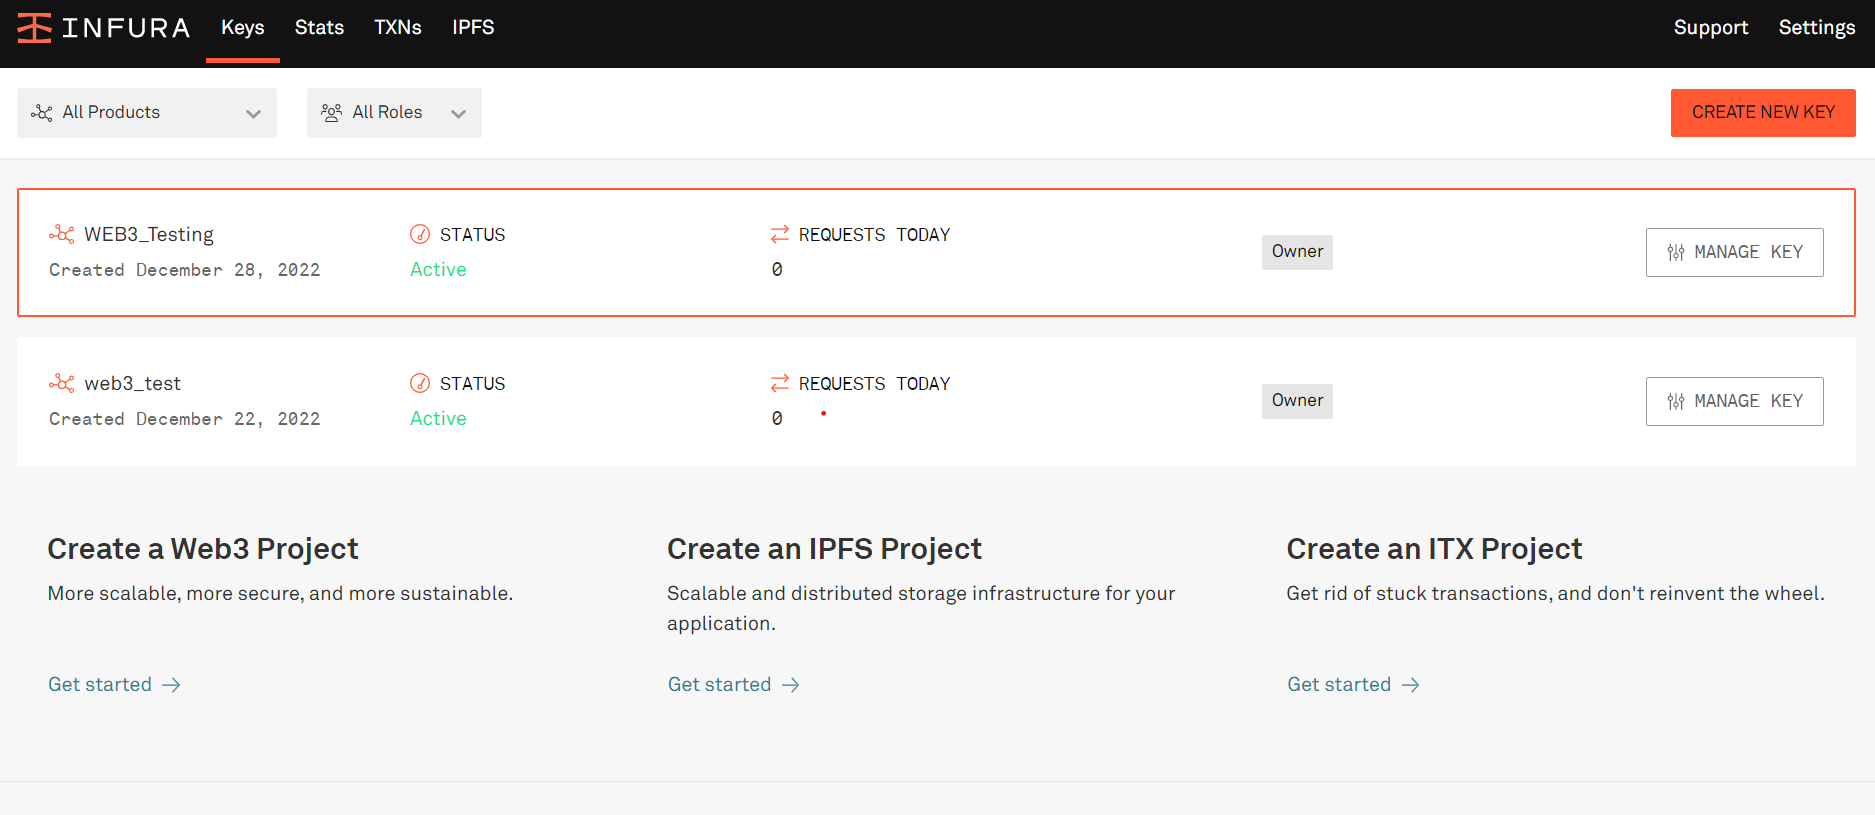Click the network icon in All Products

pos(42,113)
